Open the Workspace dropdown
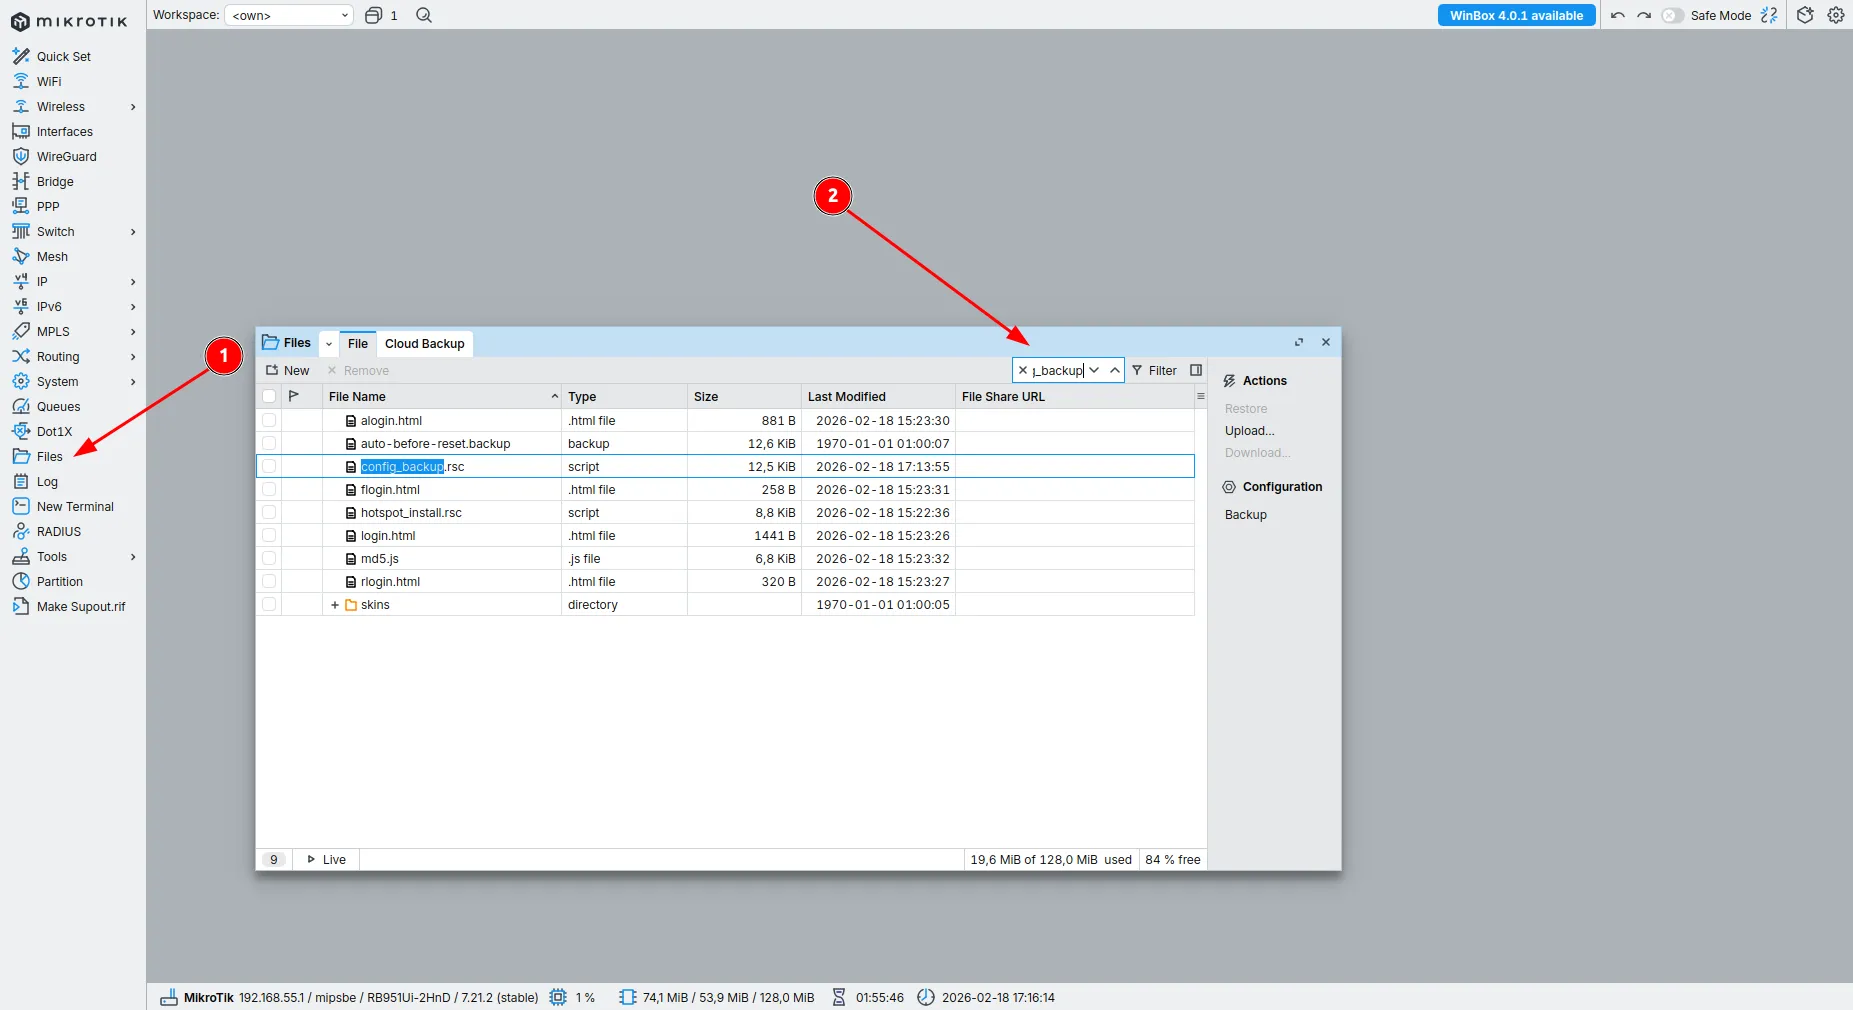The image size is (1853, 1010). [288, 15]
